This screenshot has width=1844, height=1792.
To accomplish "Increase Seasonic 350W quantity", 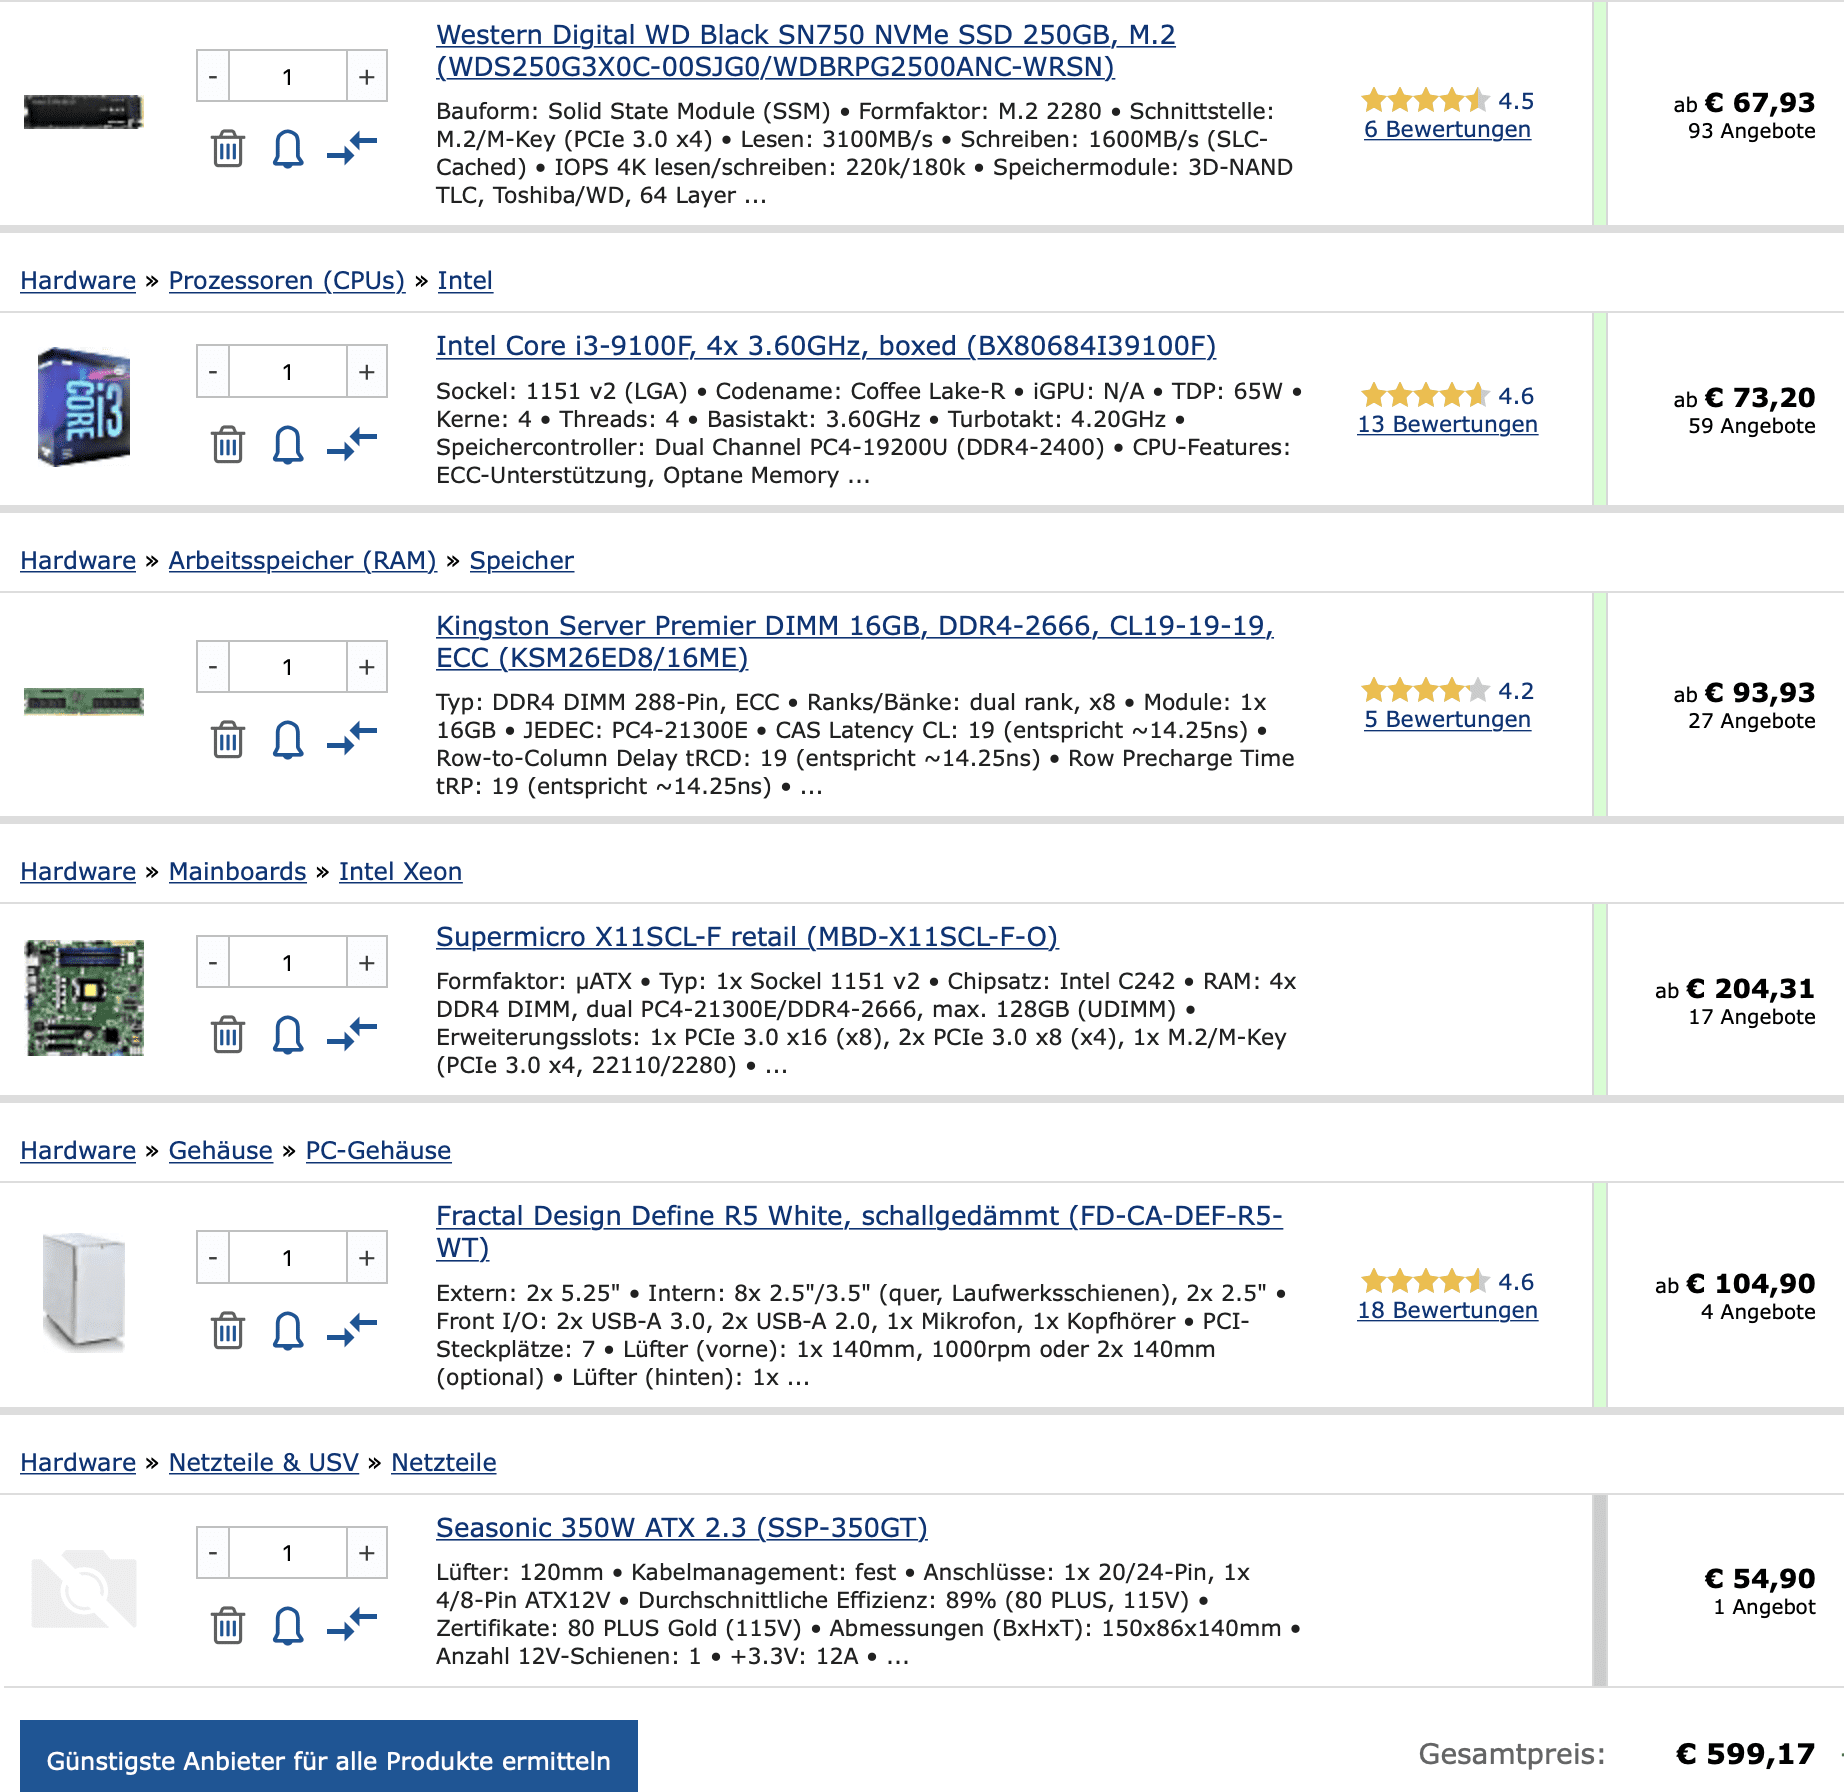I will (x=367, y=1552).
